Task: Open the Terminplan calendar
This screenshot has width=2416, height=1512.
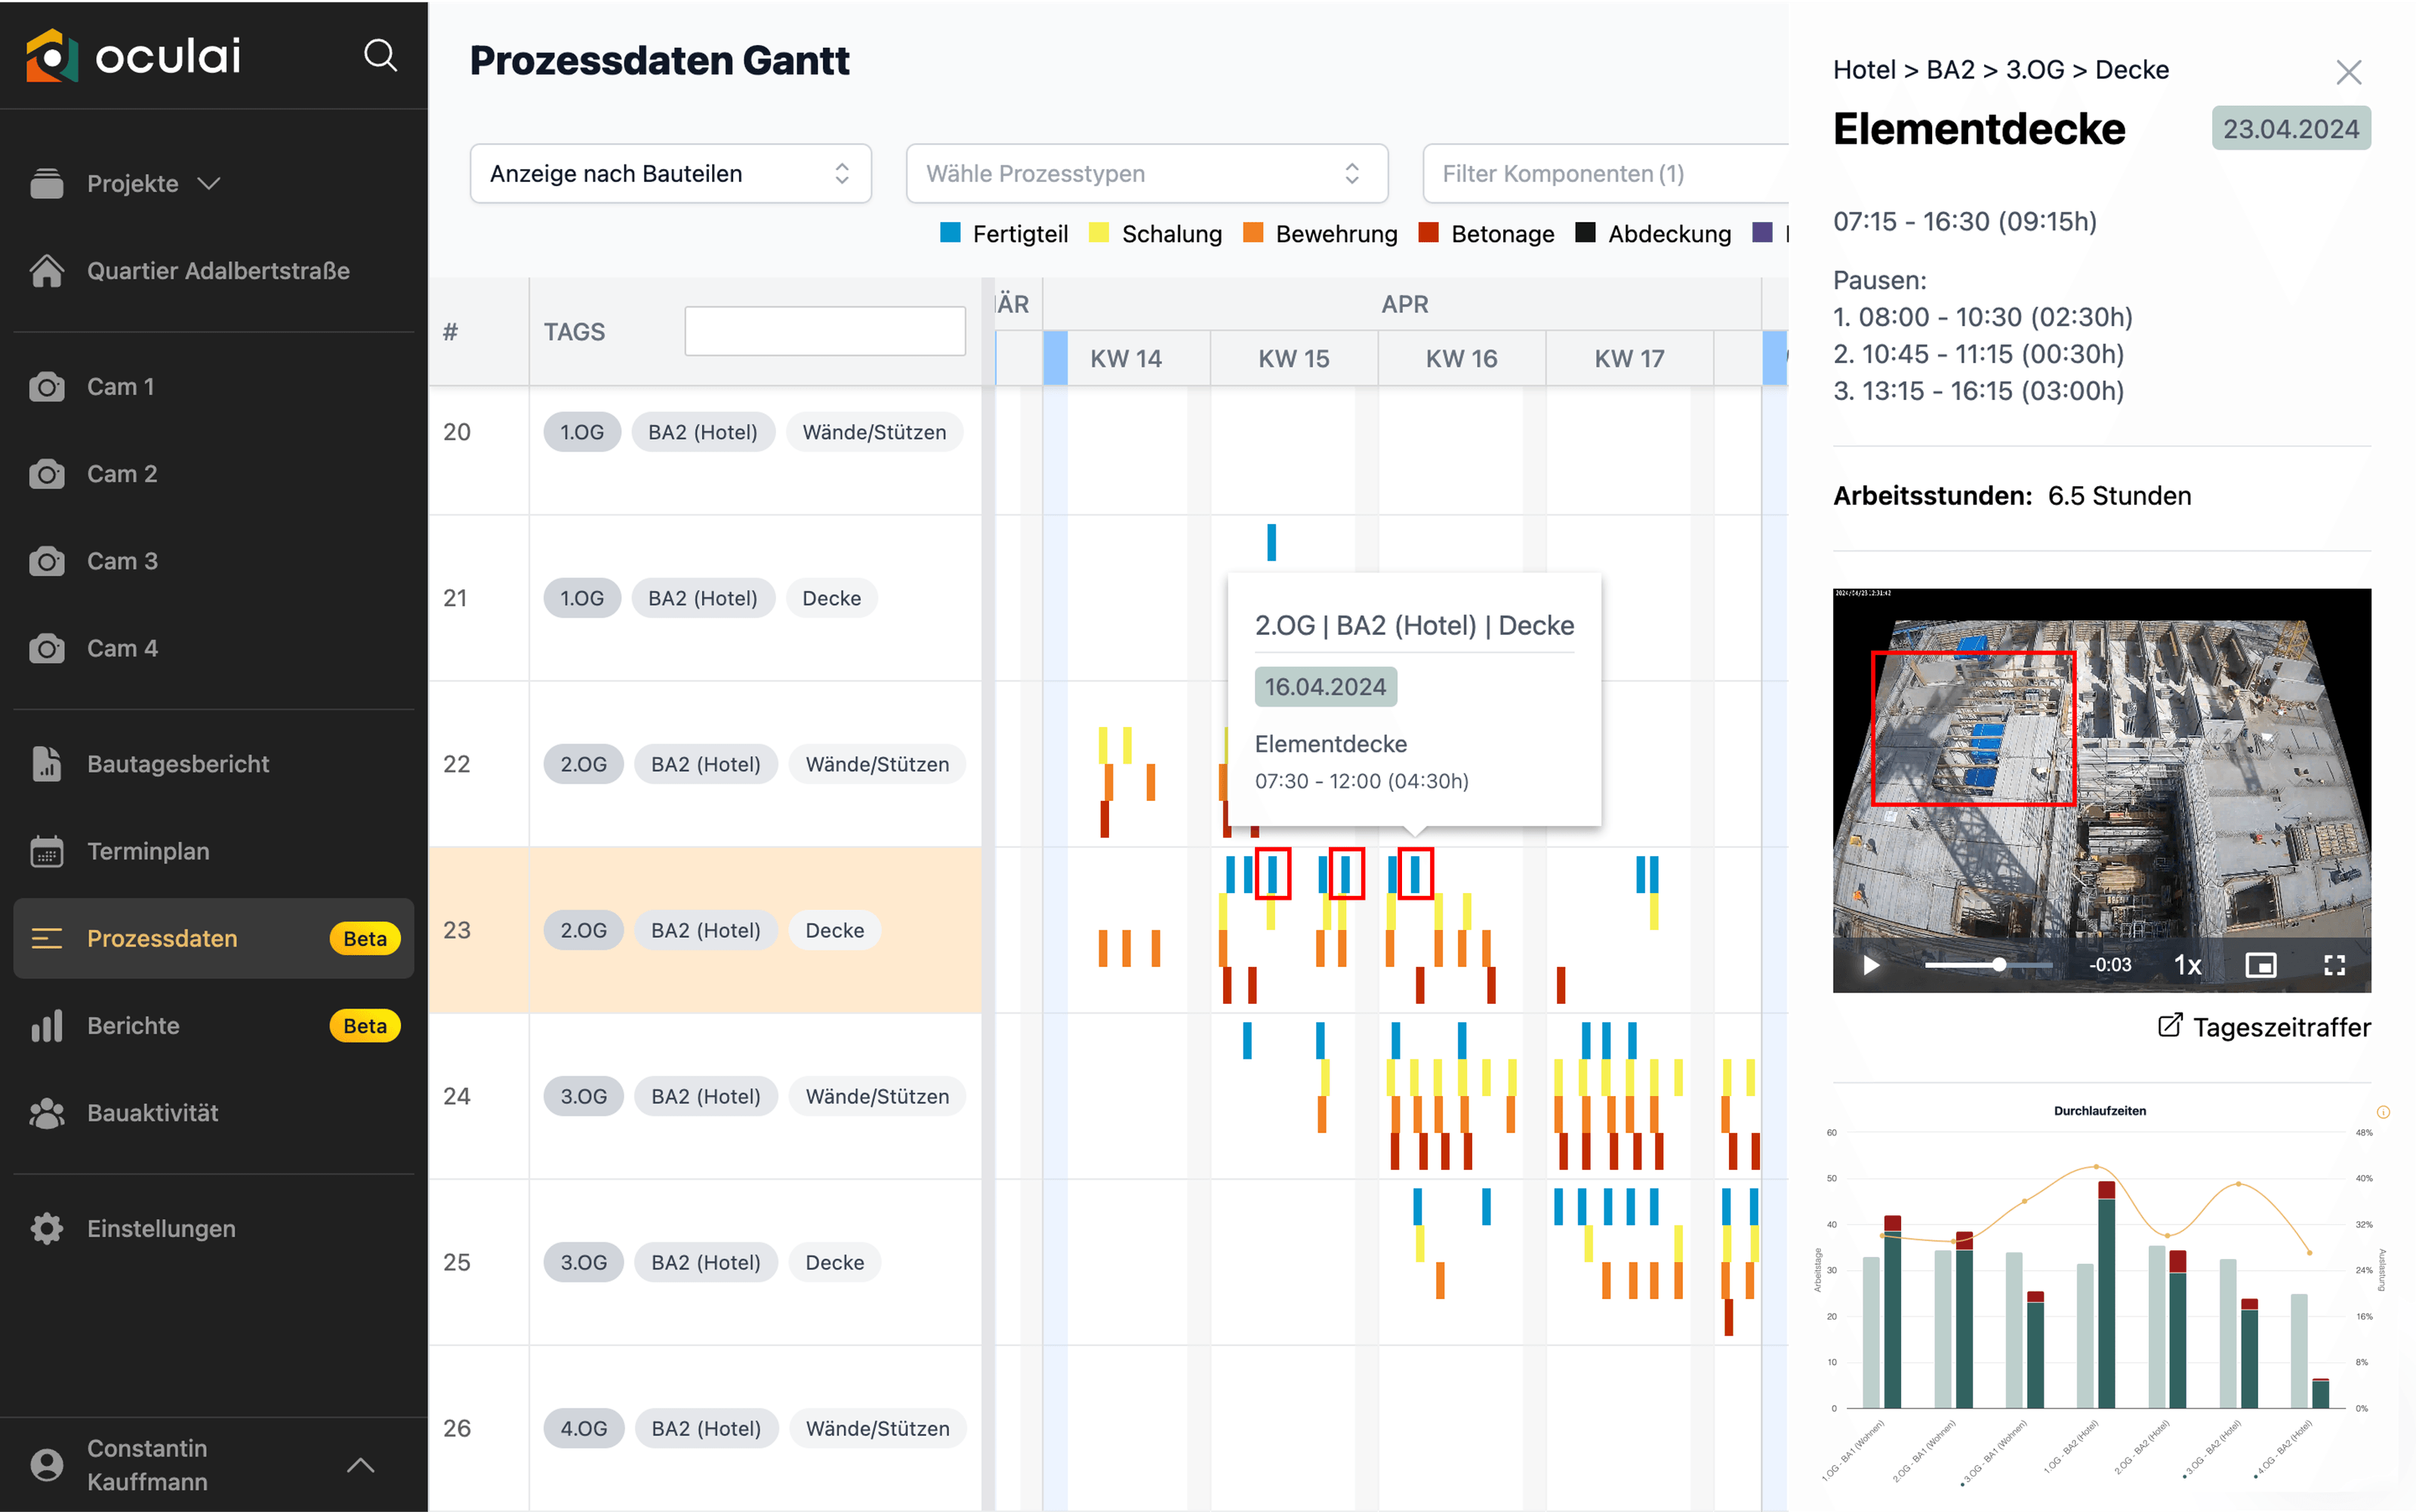Action: [x=147, y=850]
